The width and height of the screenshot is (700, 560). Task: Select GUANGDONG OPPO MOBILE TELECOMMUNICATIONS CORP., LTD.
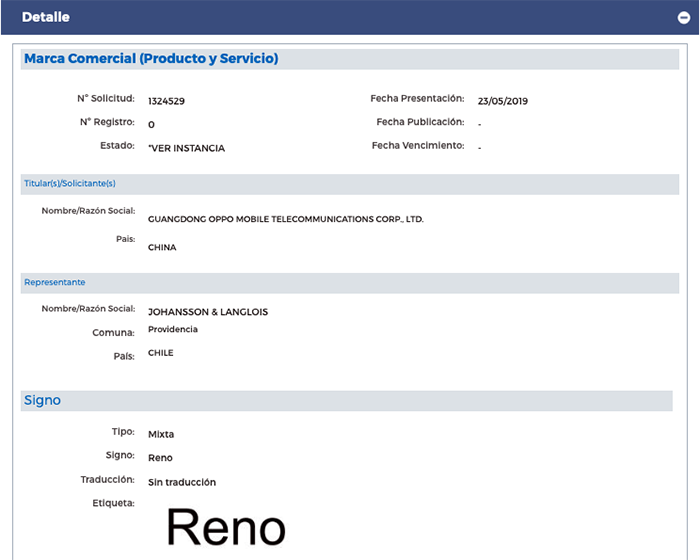click(286, 219)
